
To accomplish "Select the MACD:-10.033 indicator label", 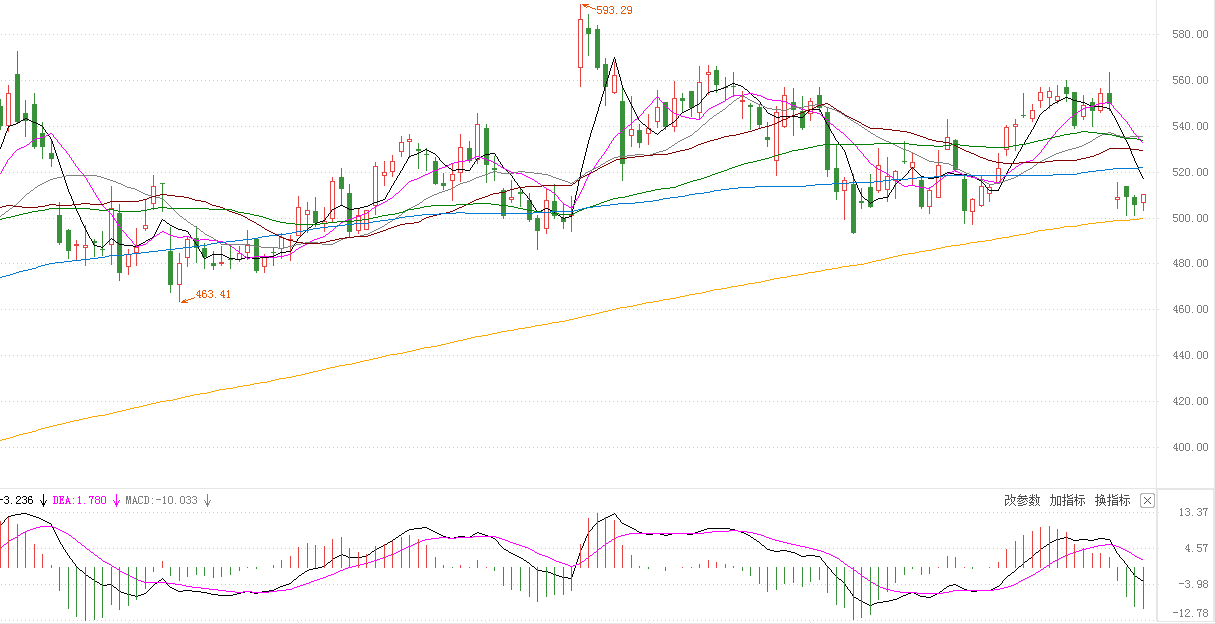I will (x=161, y=500).
